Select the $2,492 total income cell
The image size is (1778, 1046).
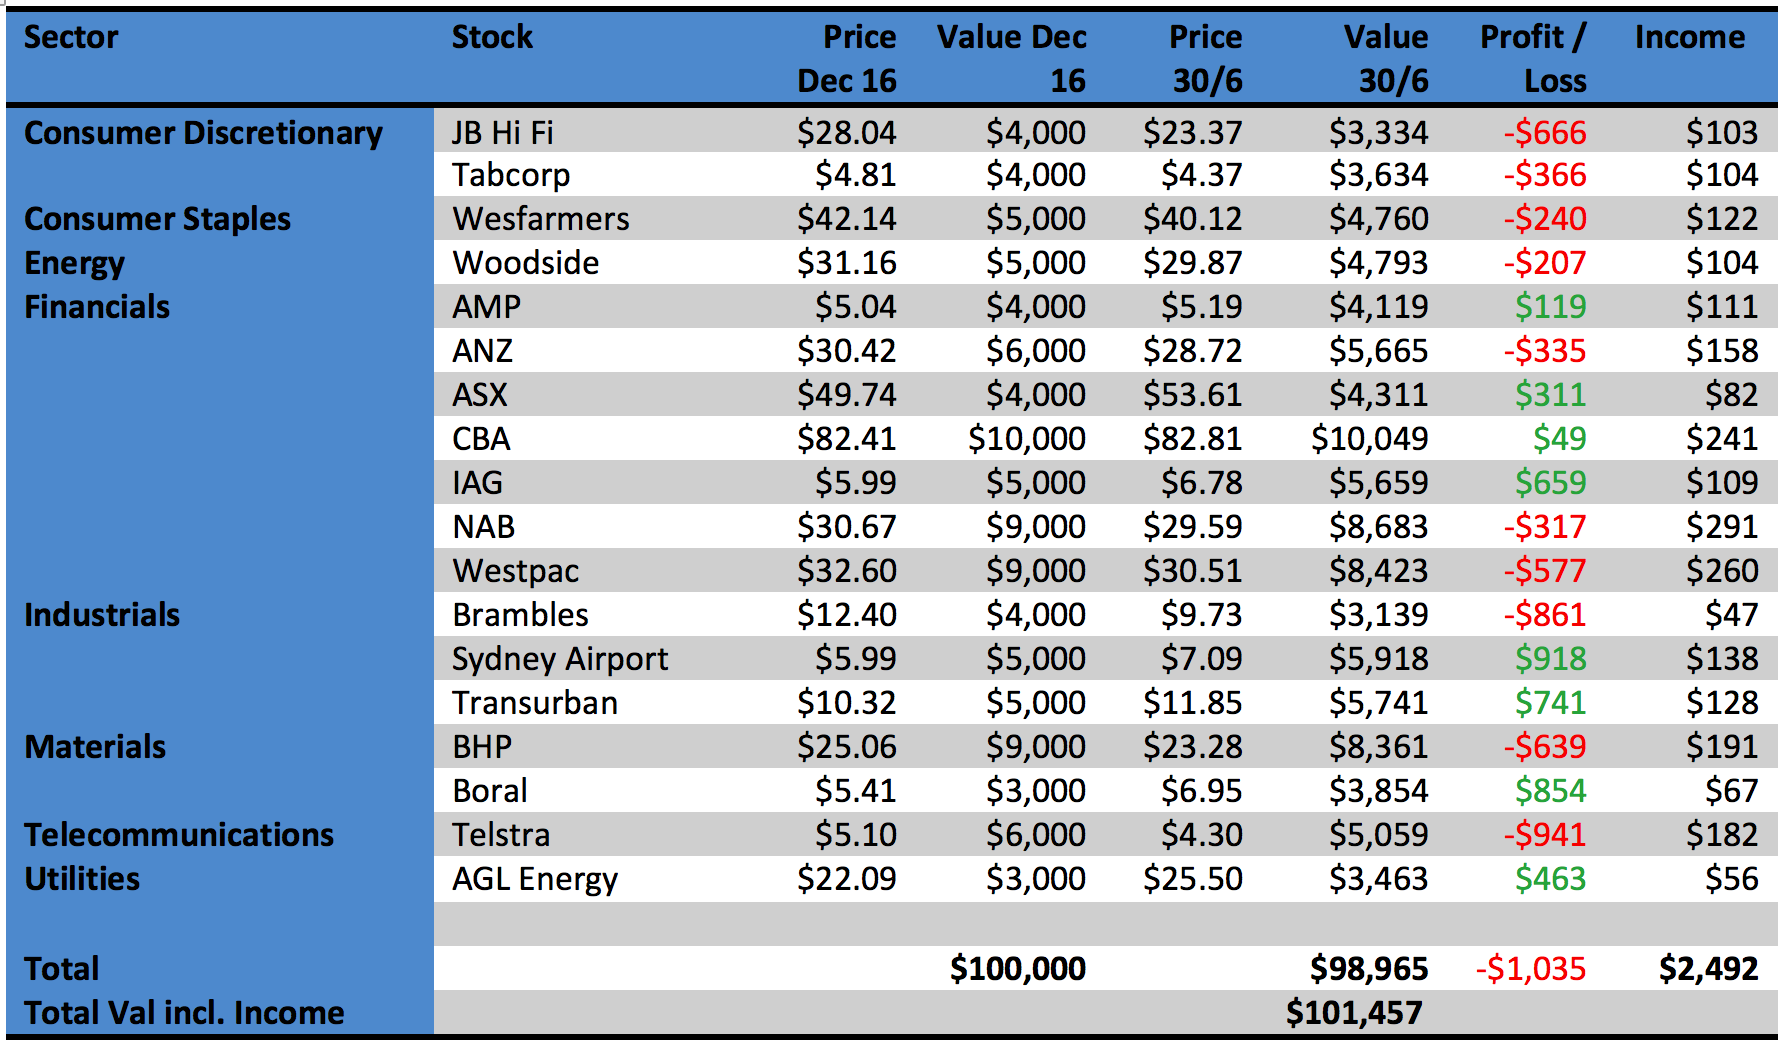[1707, 968]
